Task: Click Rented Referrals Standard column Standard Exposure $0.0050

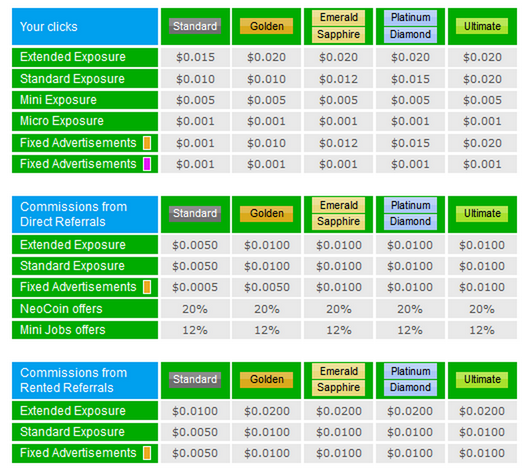Action: click(x=195, y=432)
